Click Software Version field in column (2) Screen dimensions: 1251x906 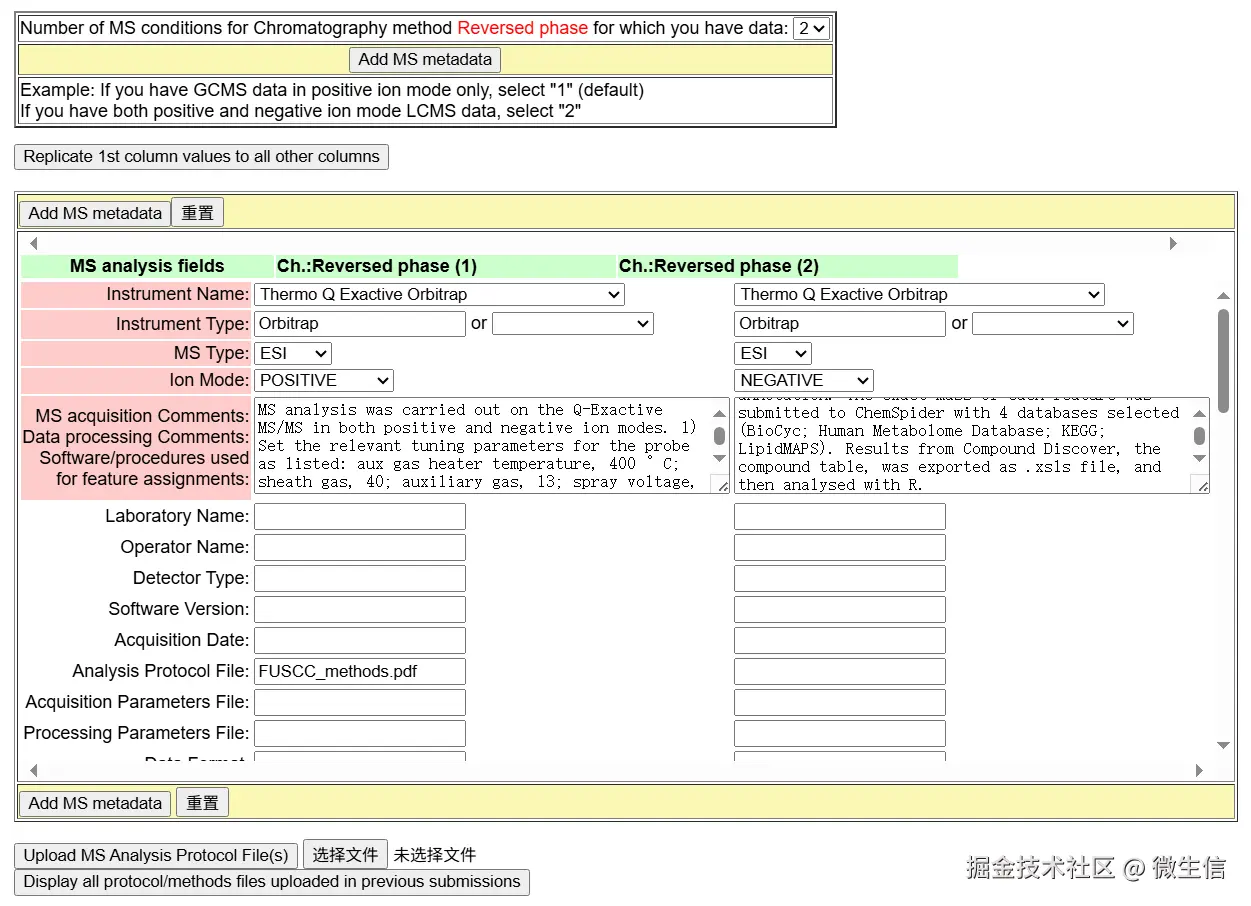[840, 610]
